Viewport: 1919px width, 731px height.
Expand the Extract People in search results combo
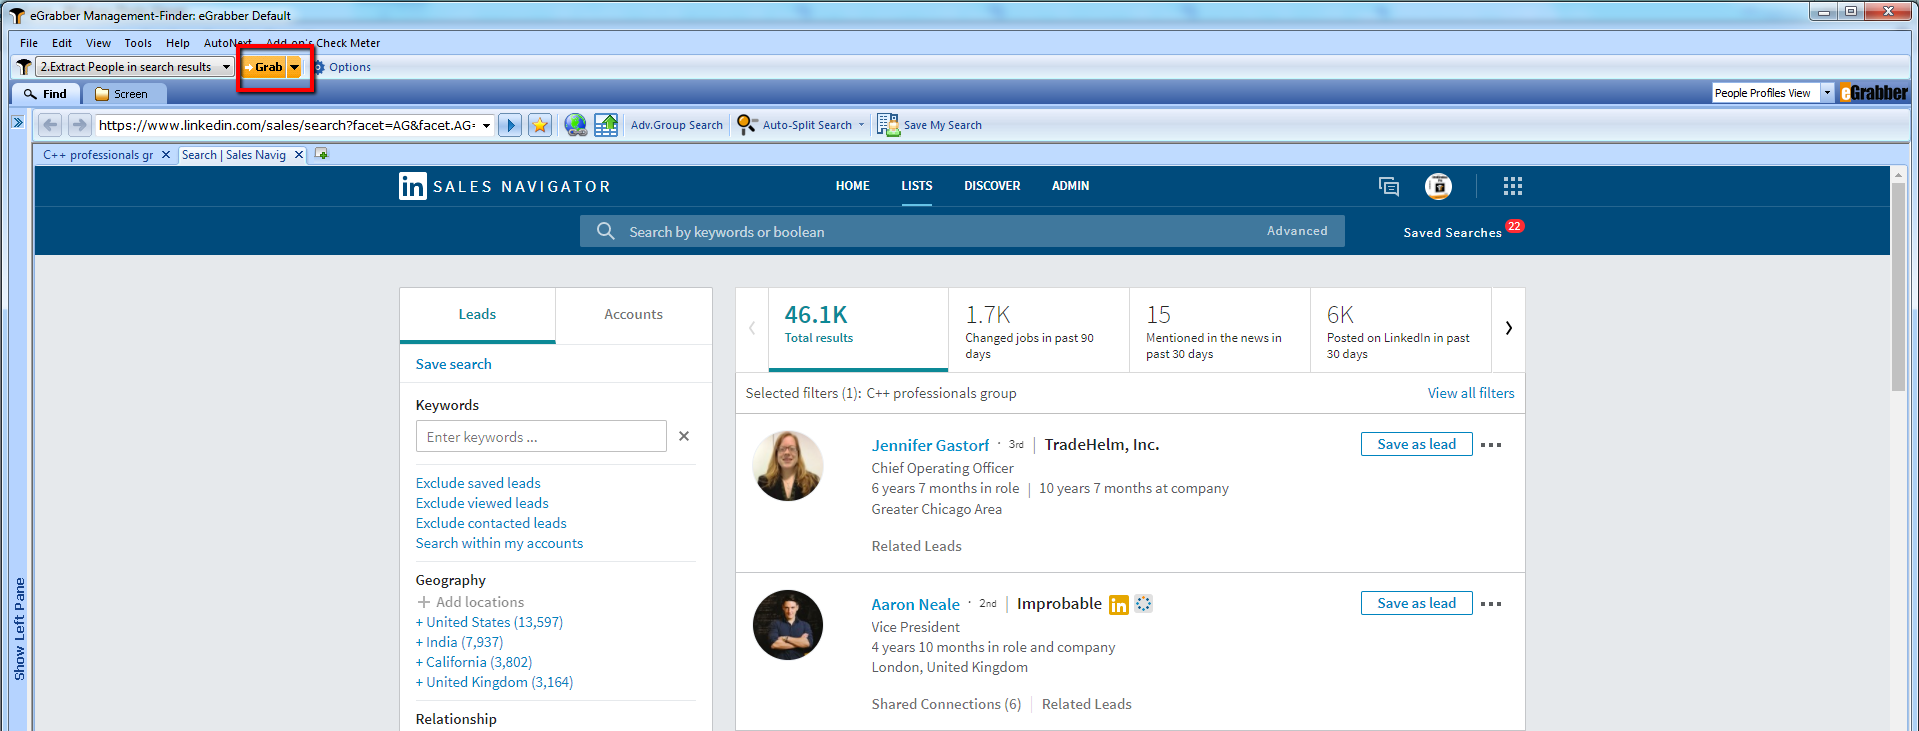(227, 67)
